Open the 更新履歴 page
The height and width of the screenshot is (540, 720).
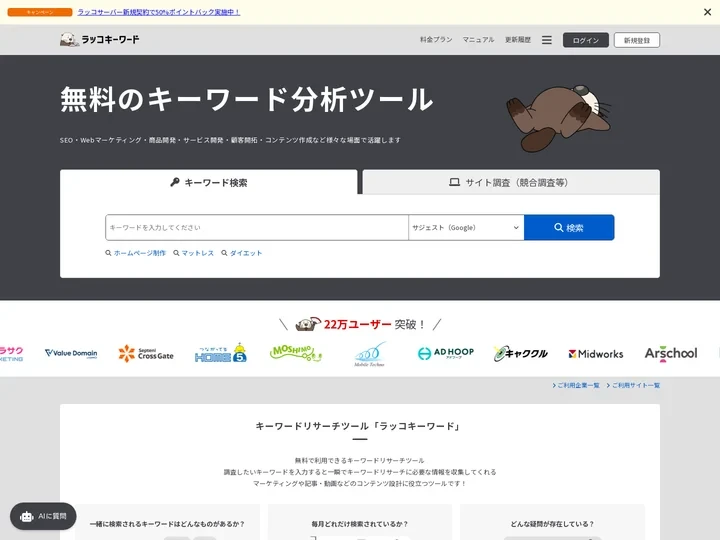pyautogui.click(x=518, y=39)
